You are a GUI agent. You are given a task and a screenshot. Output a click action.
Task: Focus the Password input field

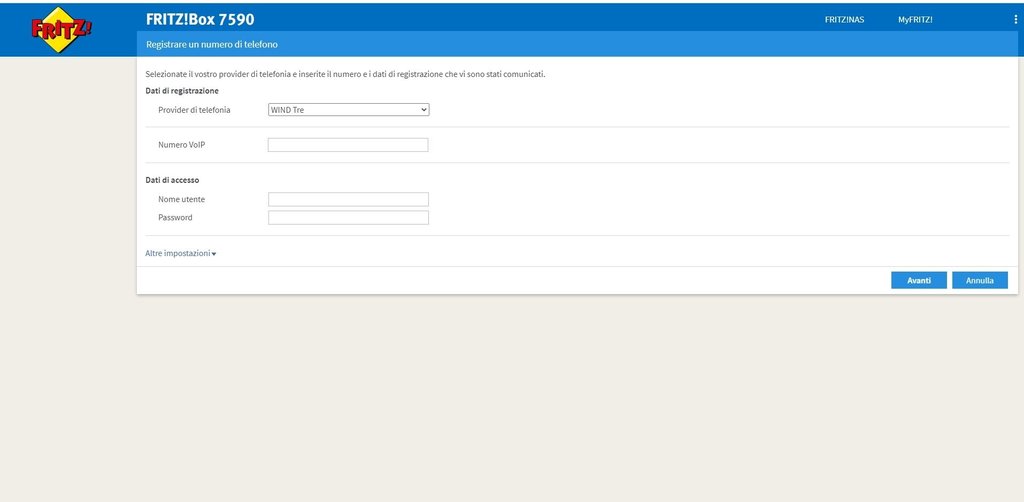coord(348,217)
